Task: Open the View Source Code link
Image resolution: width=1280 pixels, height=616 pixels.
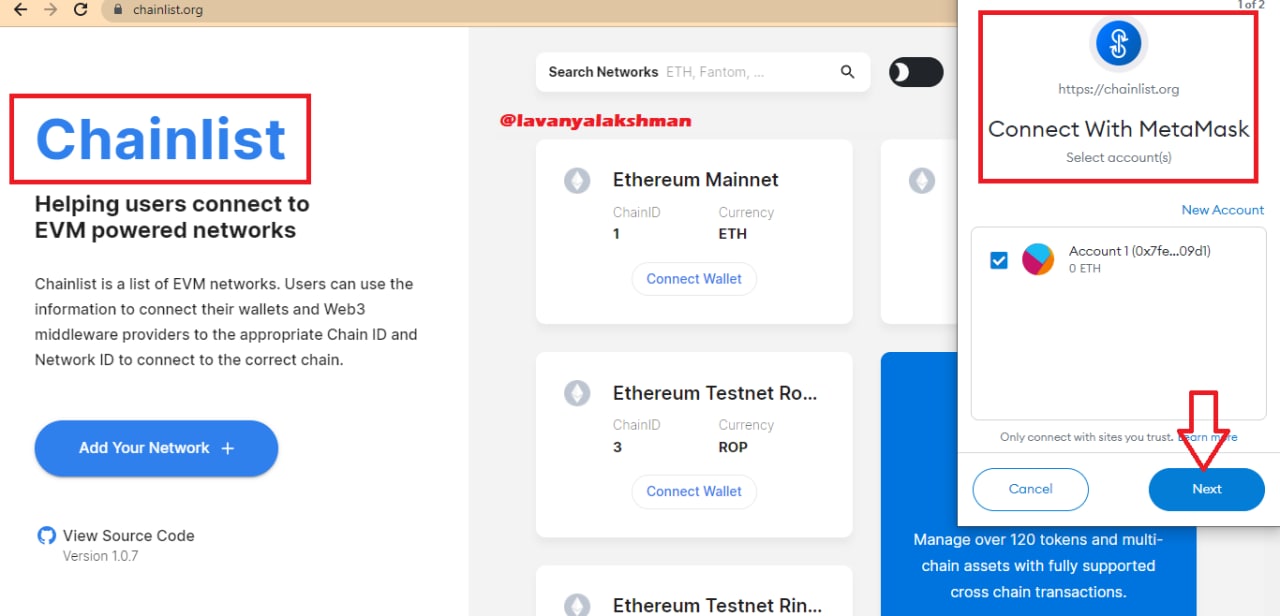Action: [128, 536]
